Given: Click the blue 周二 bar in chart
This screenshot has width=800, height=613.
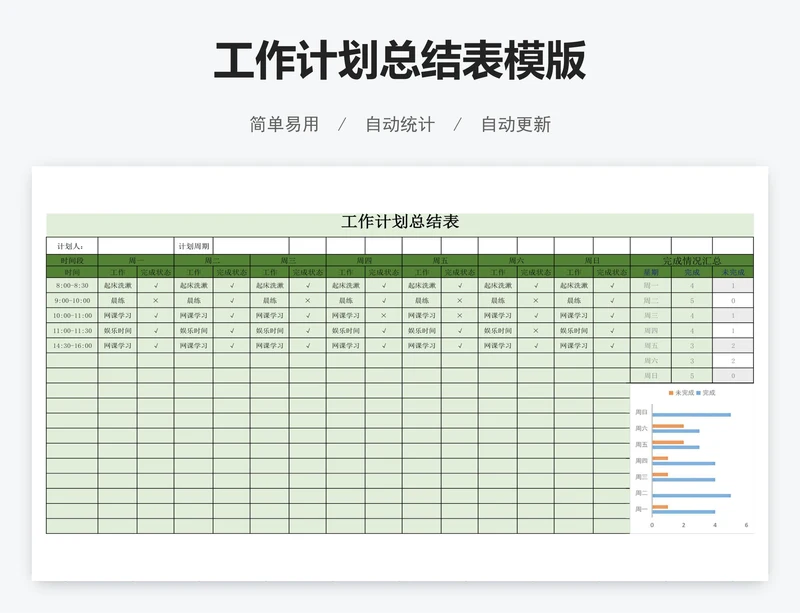Looking at the screenshot, I should 691,496.
